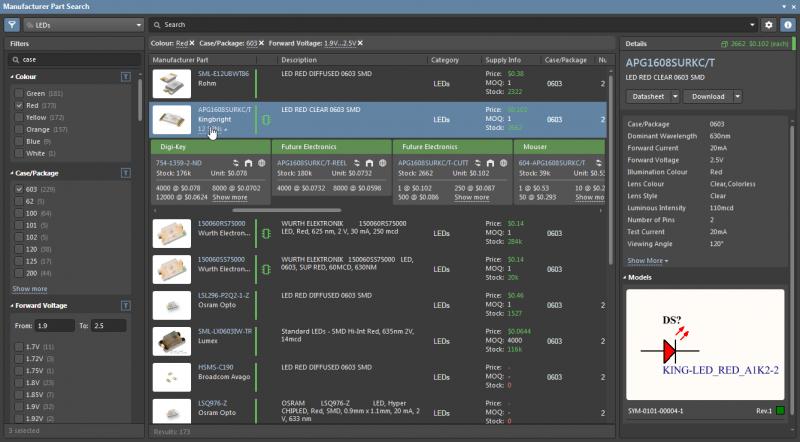Screen dimensions: 800x442
Task: Check the Green colour checkbox
Action: point(19,93)
